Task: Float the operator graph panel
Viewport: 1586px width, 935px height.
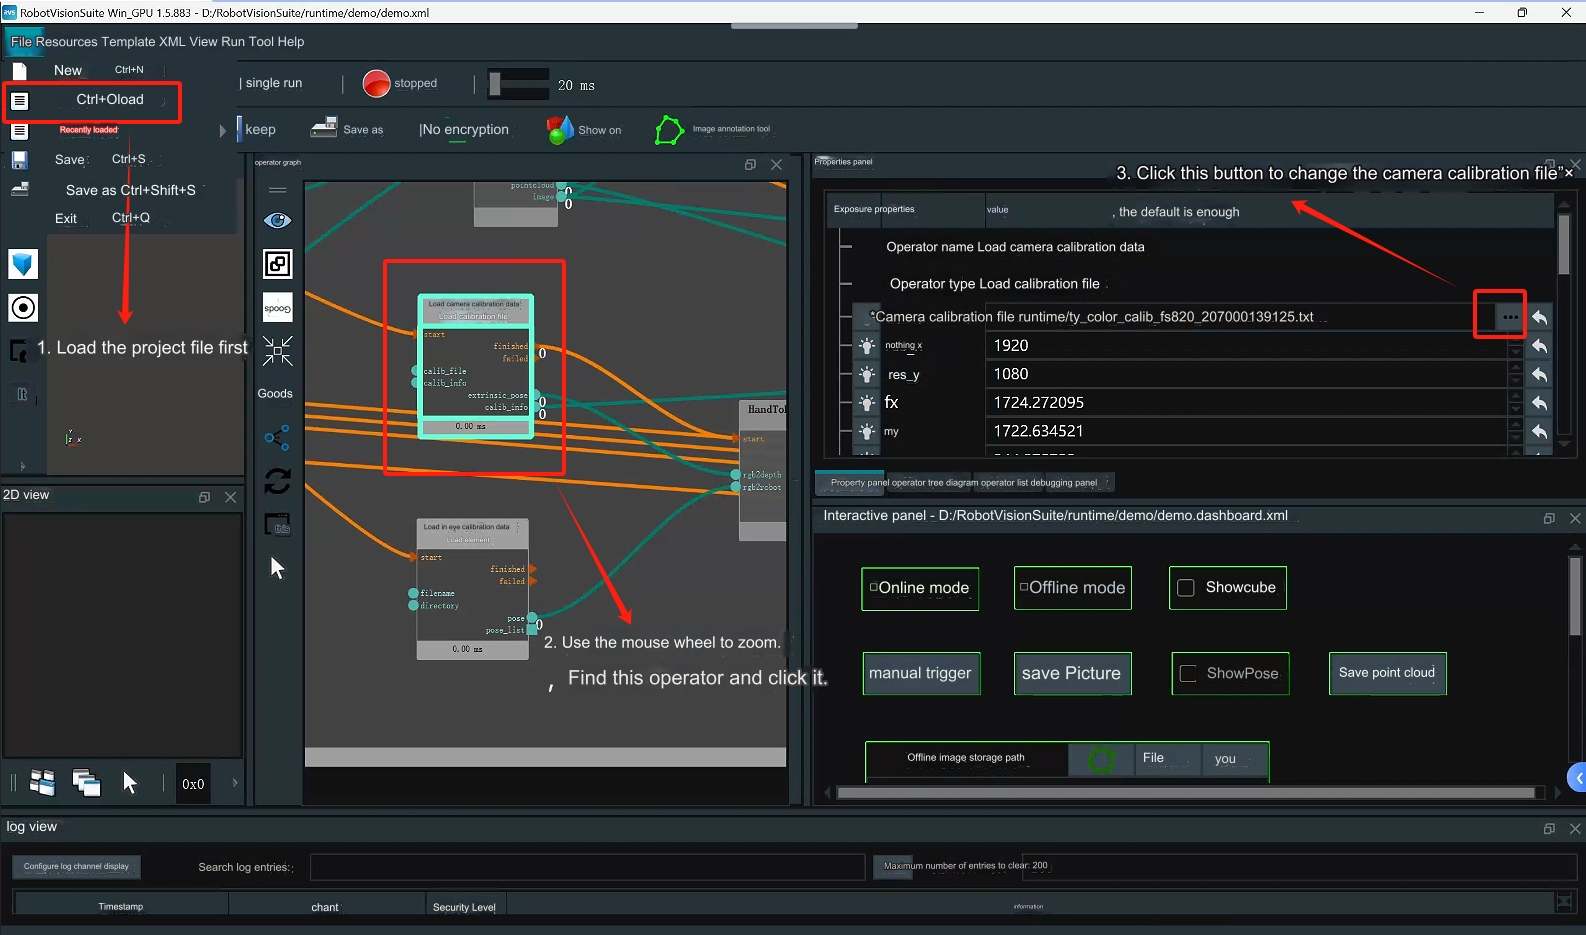Action: tap(750, 165)
